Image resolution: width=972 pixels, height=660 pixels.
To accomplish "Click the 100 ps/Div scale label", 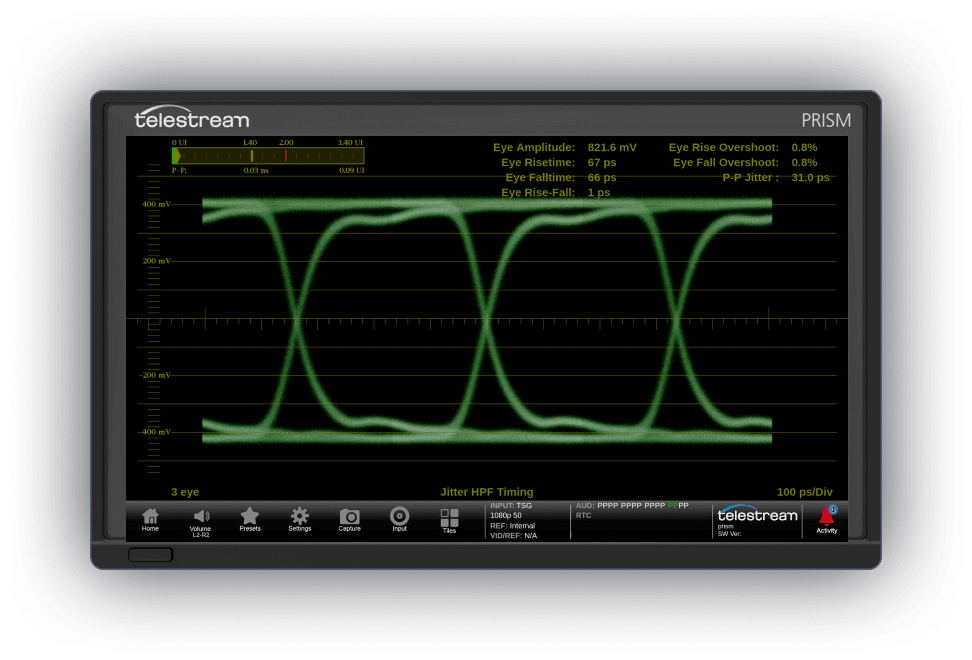I will click(805, 492).
